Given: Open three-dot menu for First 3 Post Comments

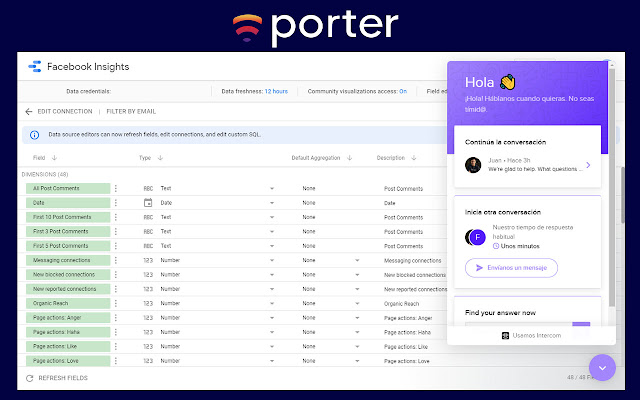Looking at the screenshot, I should (x=116, y=231).
